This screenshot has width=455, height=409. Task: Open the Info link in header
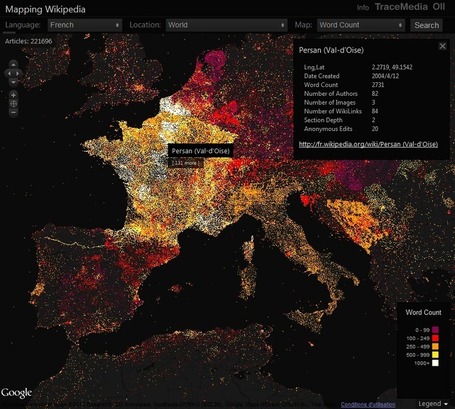coord(363,7)
